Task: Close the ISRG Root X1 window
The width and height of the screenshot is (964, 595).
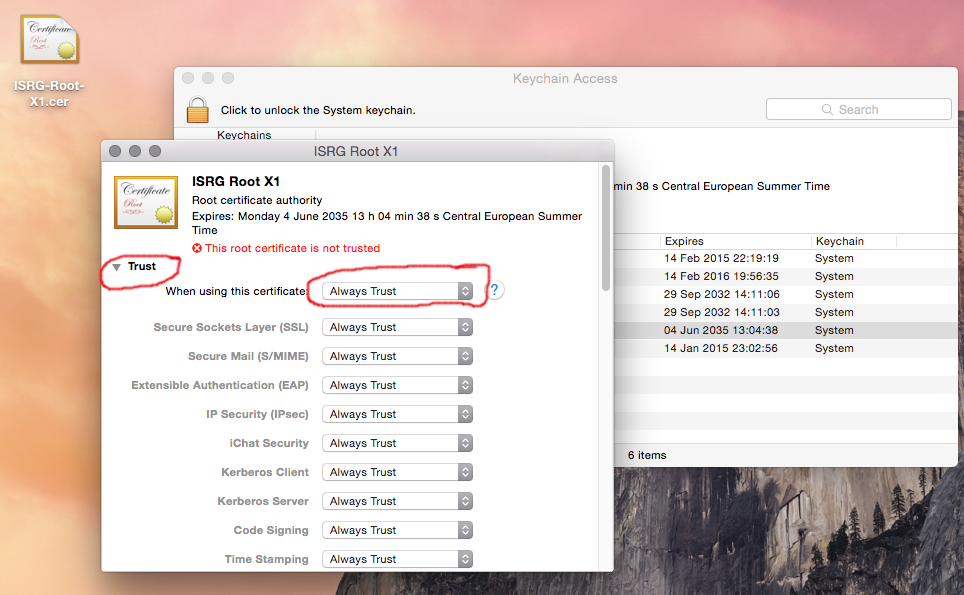Action: coord(115,151)
